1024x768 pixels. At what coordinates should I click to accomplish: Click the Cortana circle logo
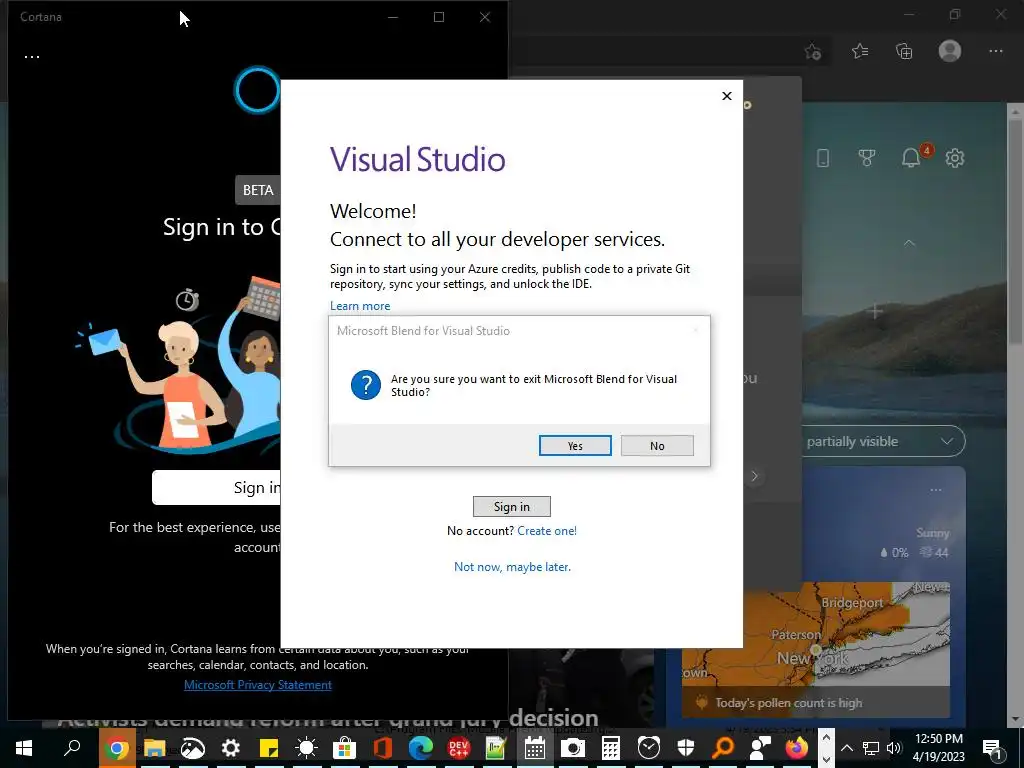(x=257, y=89)
